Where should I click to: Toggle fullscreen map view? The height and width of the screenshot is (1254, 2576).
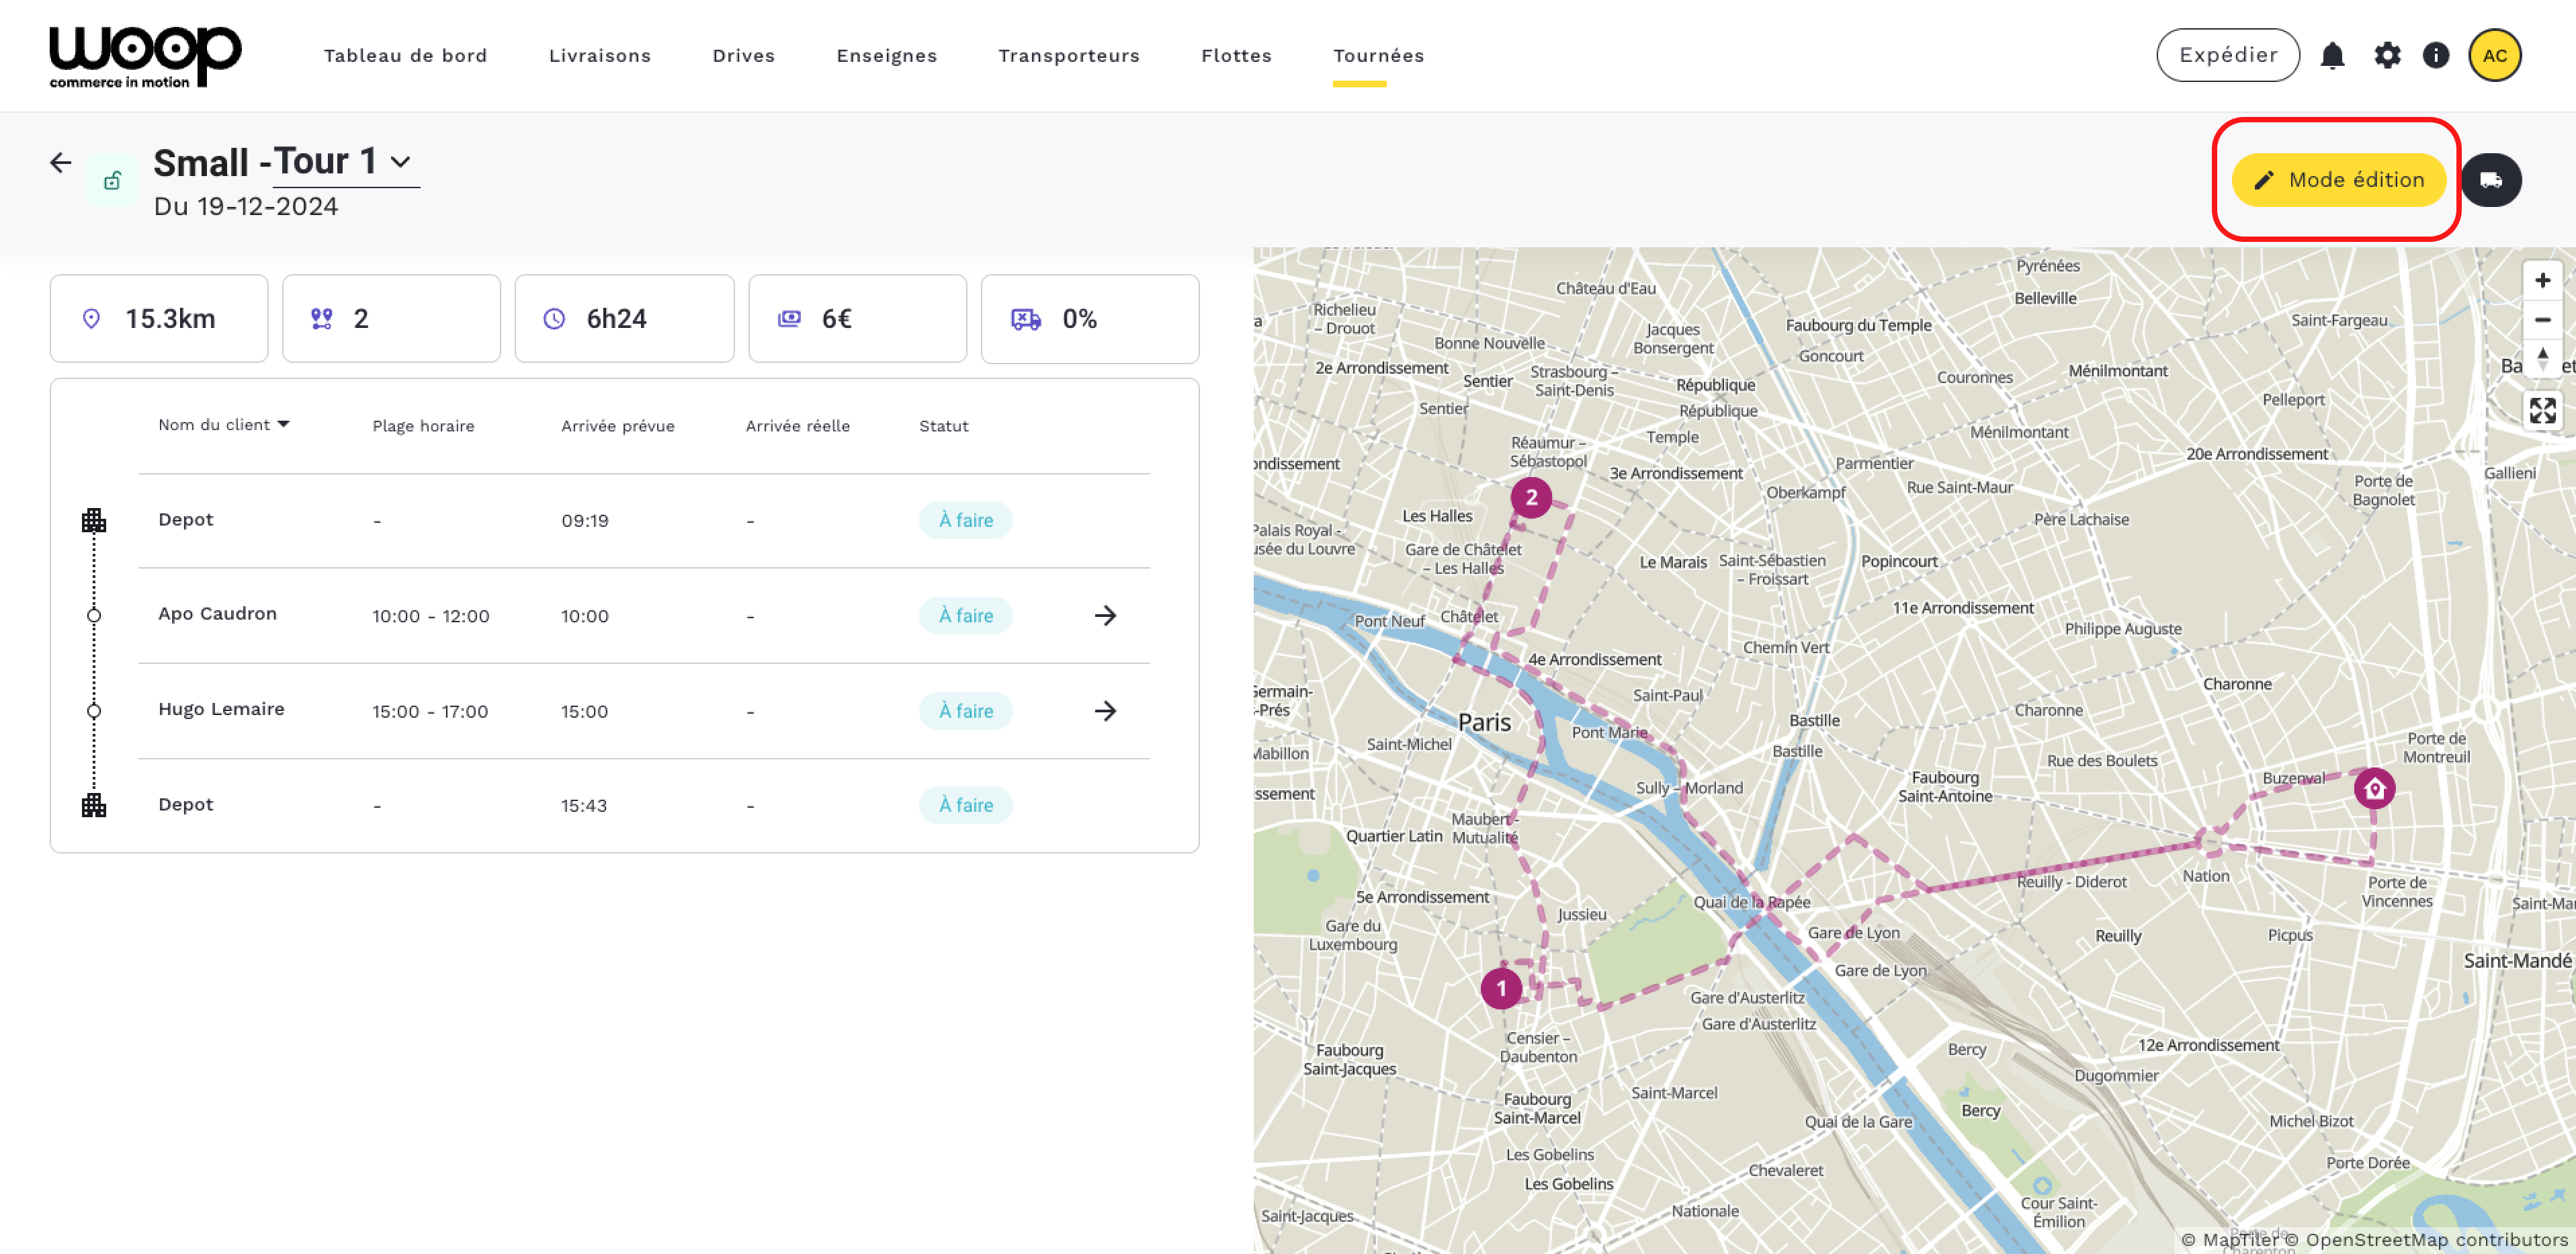coord(2542,410)
